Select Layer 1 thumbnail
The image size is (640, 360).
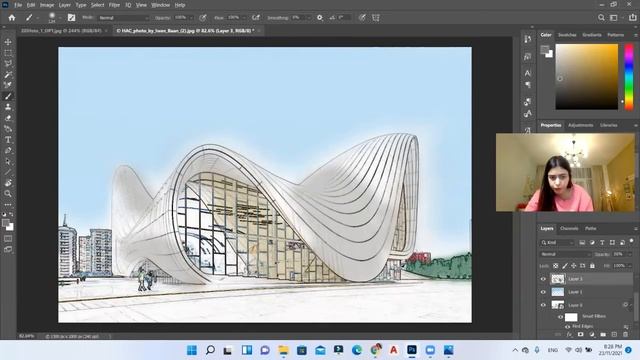pyautogui.click(x=558, y=292)
